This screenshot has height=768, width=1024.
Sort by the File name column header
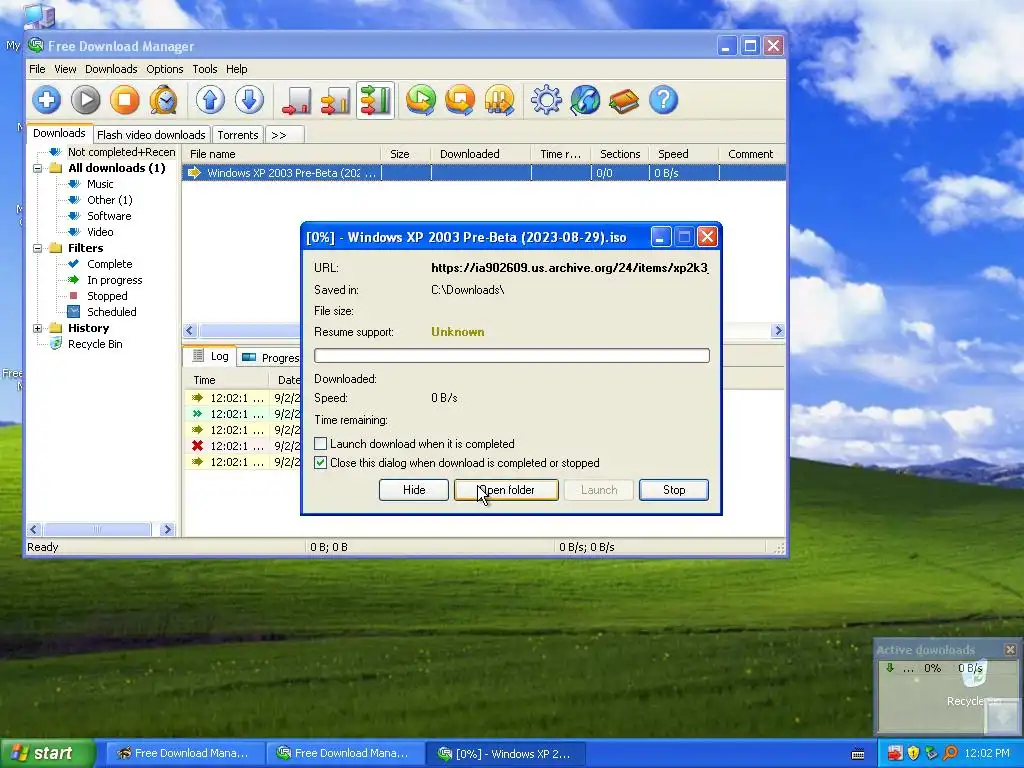(281, 154)
